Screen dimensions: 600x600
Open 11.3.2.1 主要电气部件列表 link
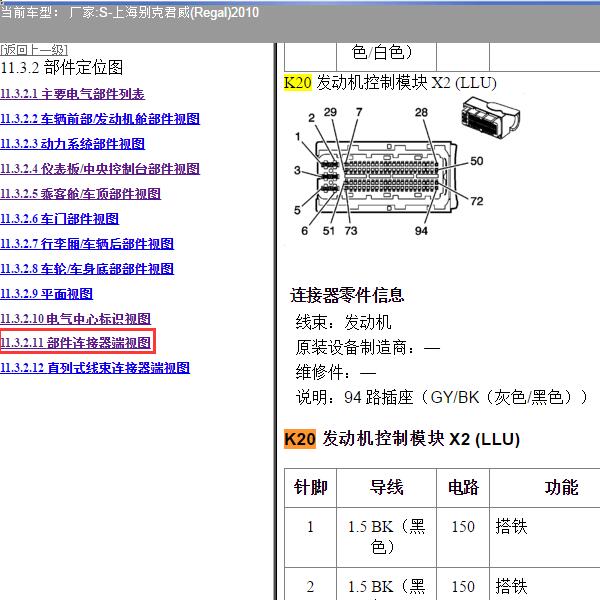coord(72,94)
